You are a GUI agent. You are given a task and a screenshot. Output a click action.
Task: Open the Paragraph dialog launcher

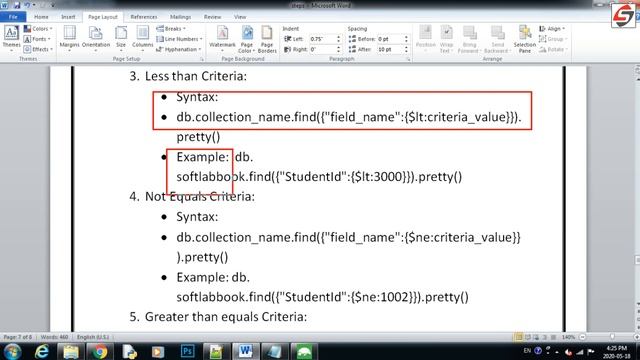408,59
